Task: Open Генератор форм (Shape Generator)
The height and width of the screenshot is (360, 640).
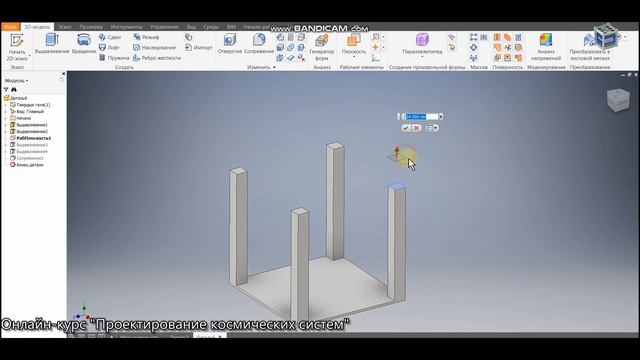Action: click(322, 47)
